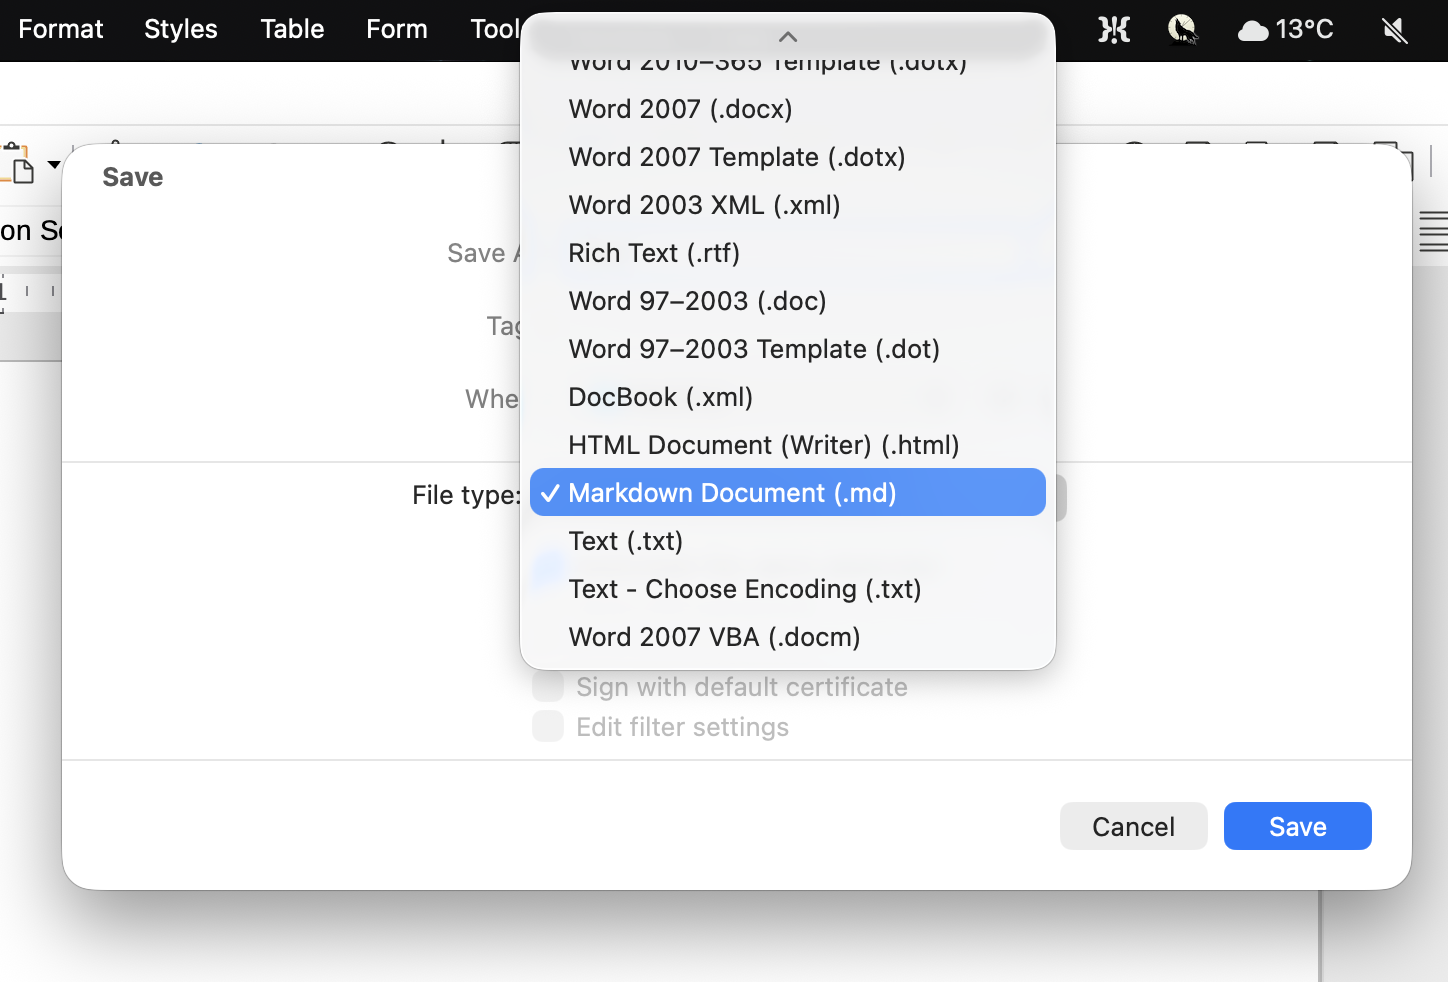Image resolution: width=1448 pixels, height=982 pixels.
Task: Click the Cancel button
Action: (1133, 826)
